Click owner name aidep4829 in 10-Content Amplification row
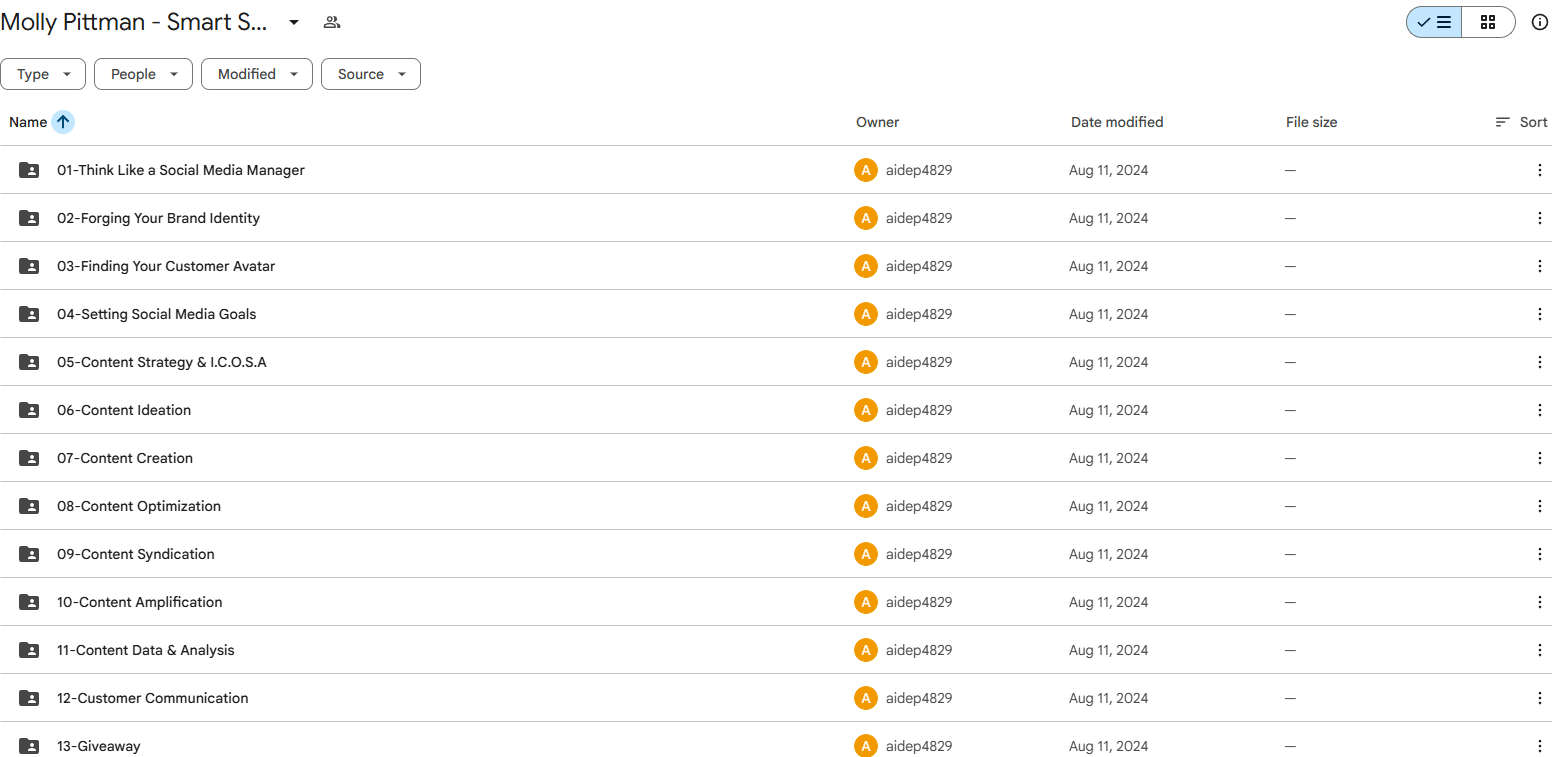1552x757 pixels. coord(919,602)
